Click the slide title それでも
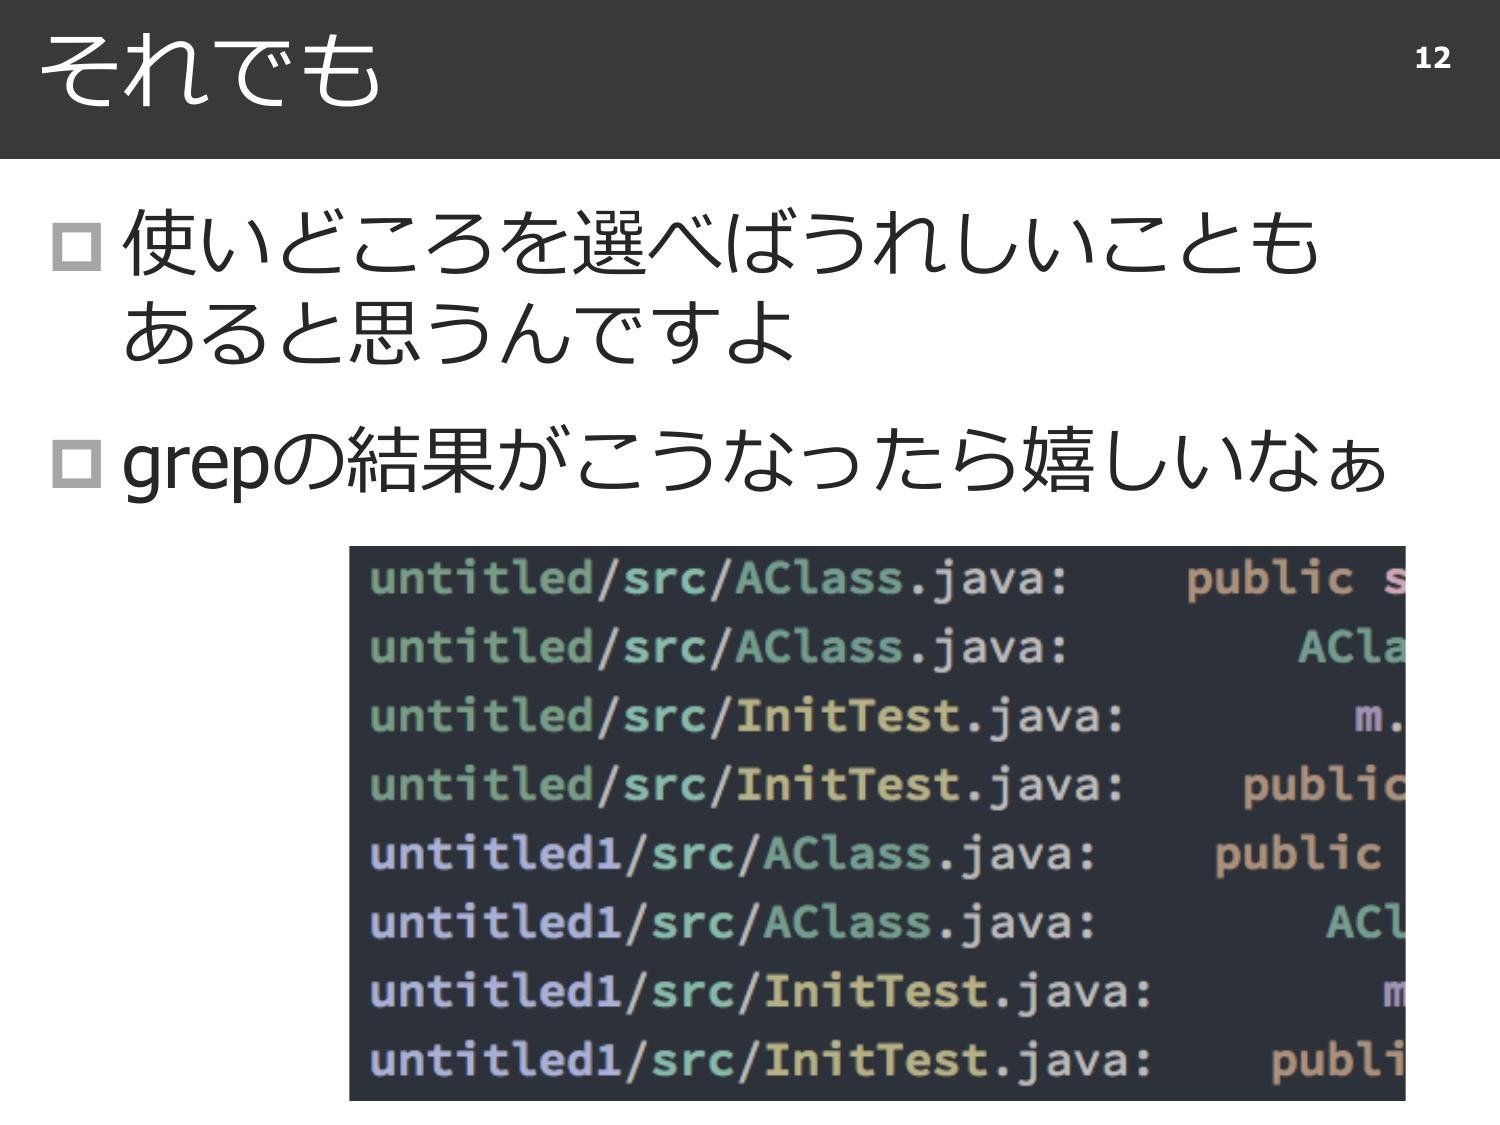 pos(210,70)
